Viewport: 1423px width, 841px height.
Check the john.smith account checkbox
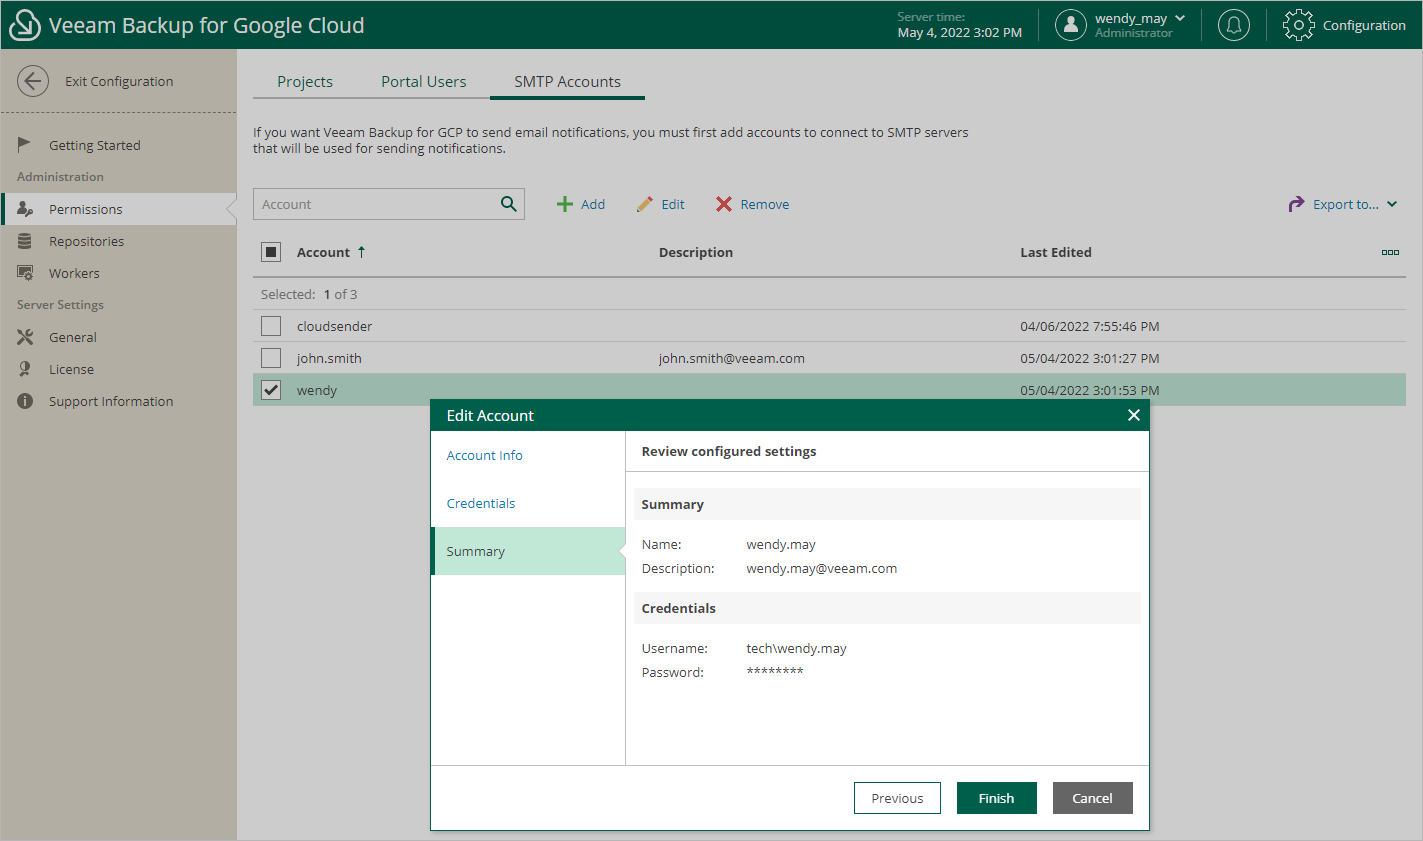point(271,358)
